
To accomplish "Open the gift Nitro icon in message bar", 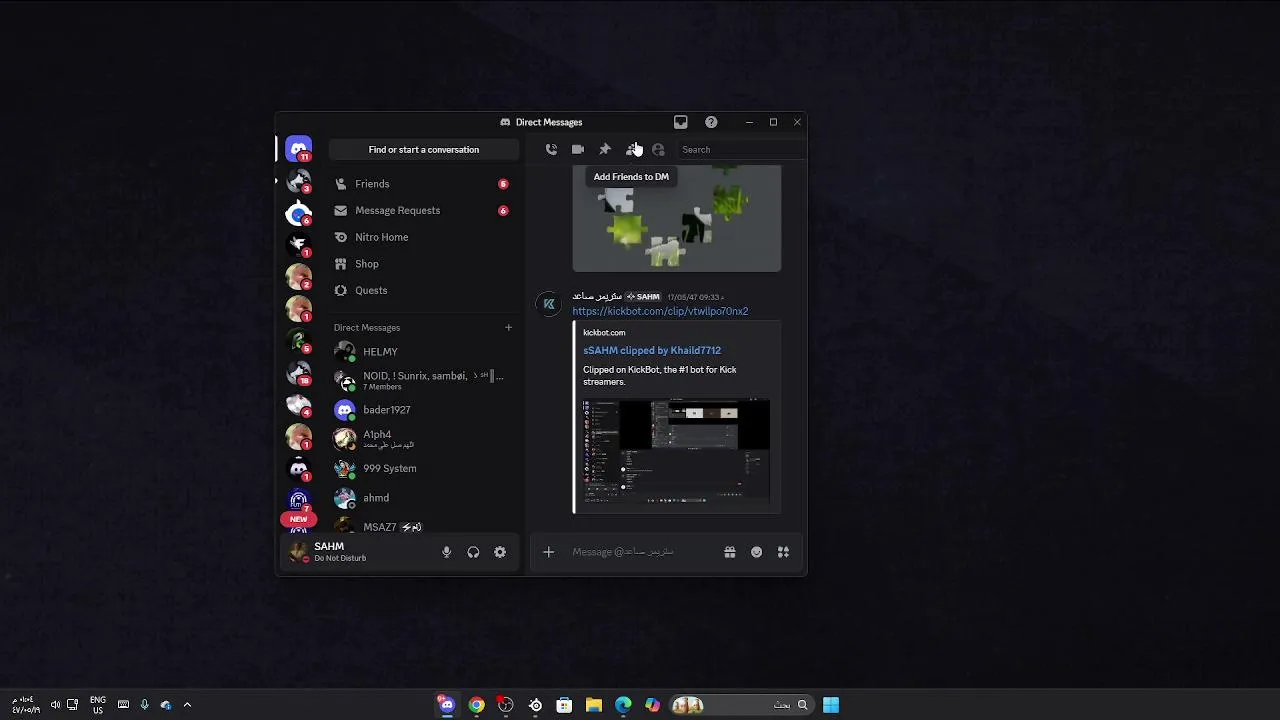I will (x=730, y=552).
